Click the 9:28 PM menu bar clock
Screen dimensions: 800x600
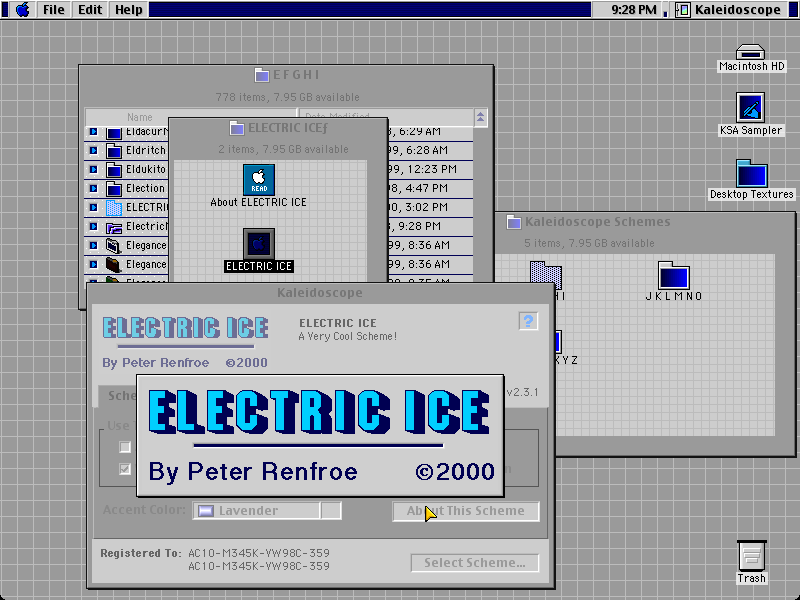(634, 9)
